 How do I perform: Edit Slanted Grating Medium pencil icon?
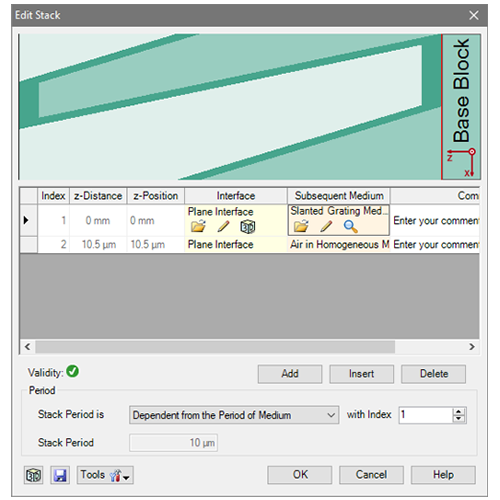(326, 226)
